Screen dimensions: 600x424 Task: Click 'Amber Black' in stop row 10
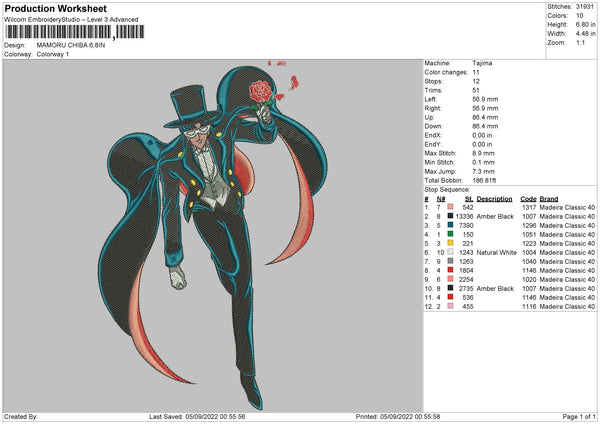(x=495, y=289)
